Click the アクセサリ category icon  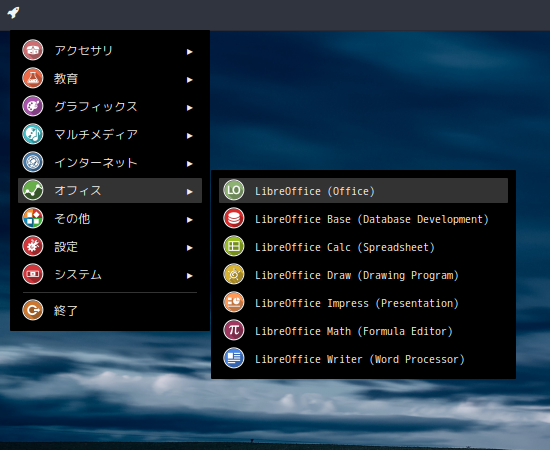point(33,50)
